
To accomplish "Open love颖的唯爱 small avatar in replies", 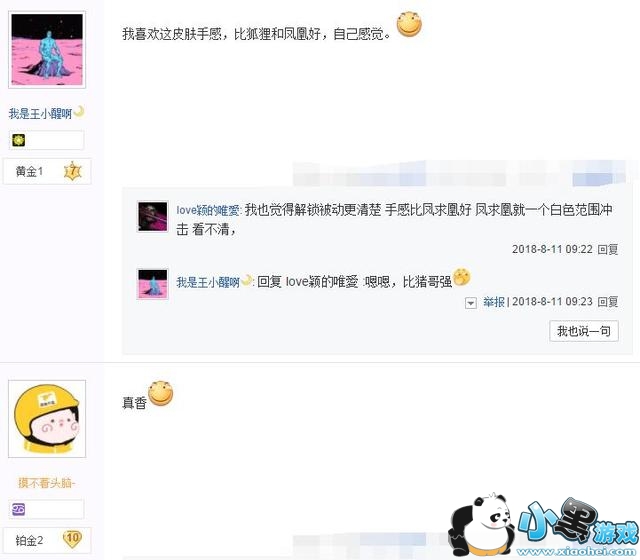I will (153, 216).
